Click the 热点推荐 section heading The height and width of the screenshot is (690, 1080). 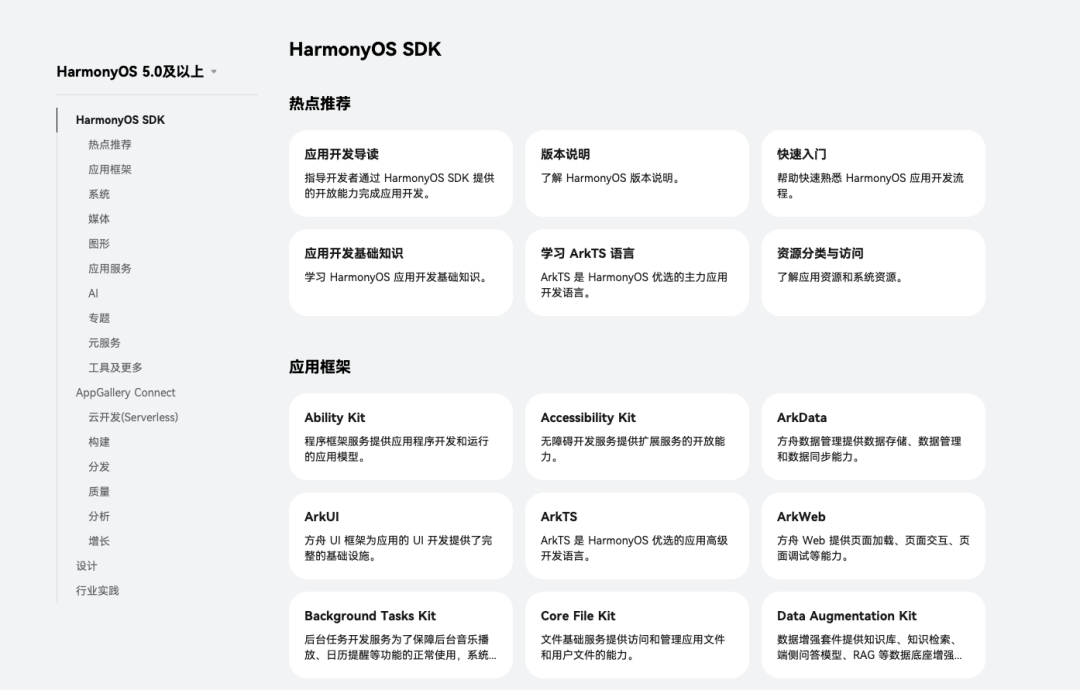320,103
